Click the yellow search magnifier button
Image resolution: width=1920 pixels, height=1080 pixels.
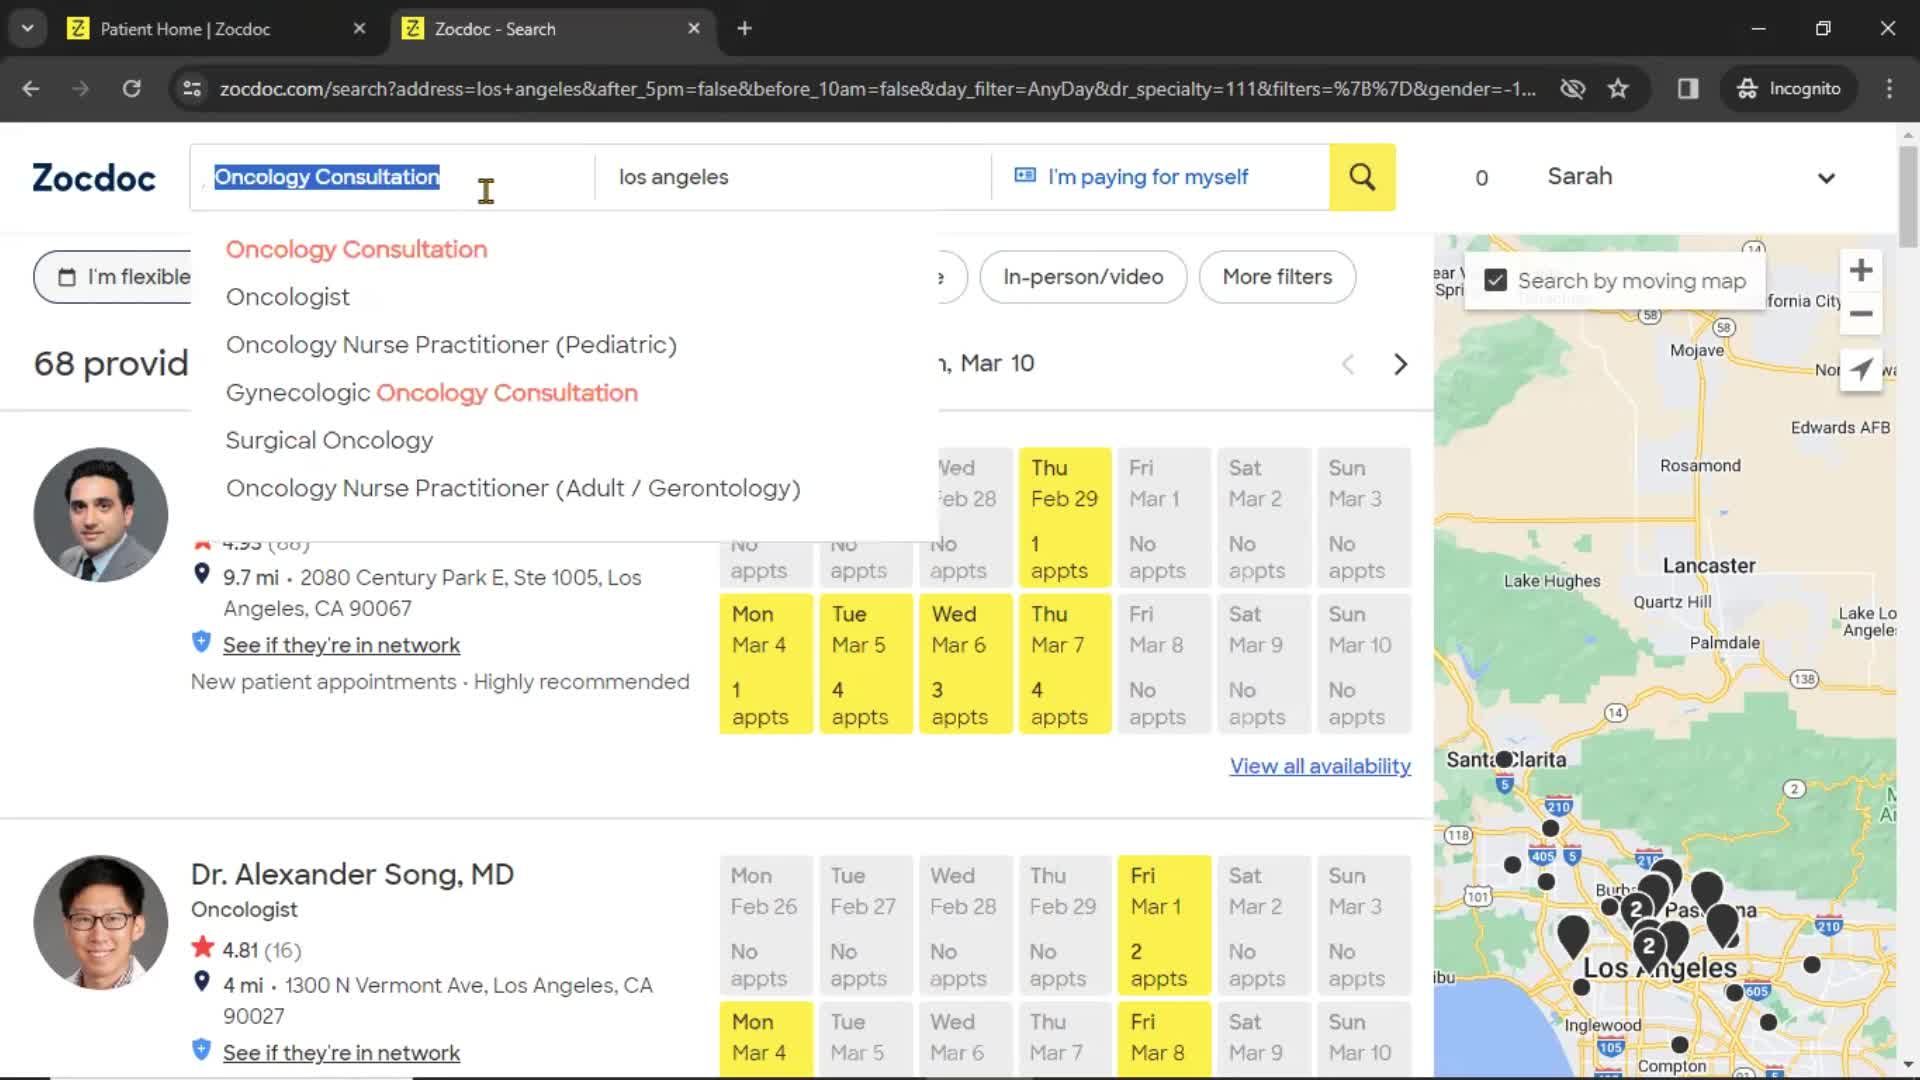(1362, 177)
